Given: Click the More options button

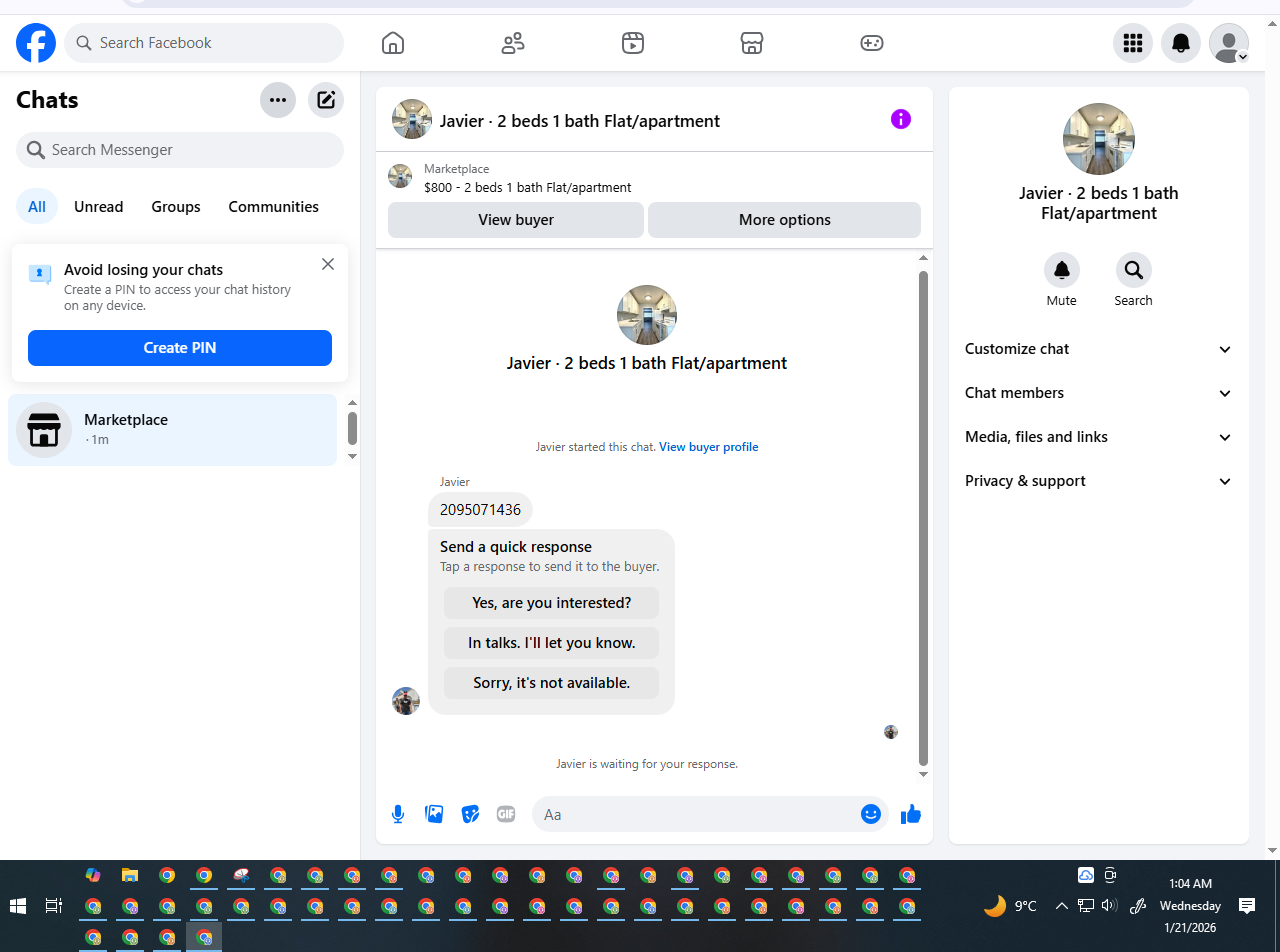Looking at the screenshot, I should [x=785, y=220].
